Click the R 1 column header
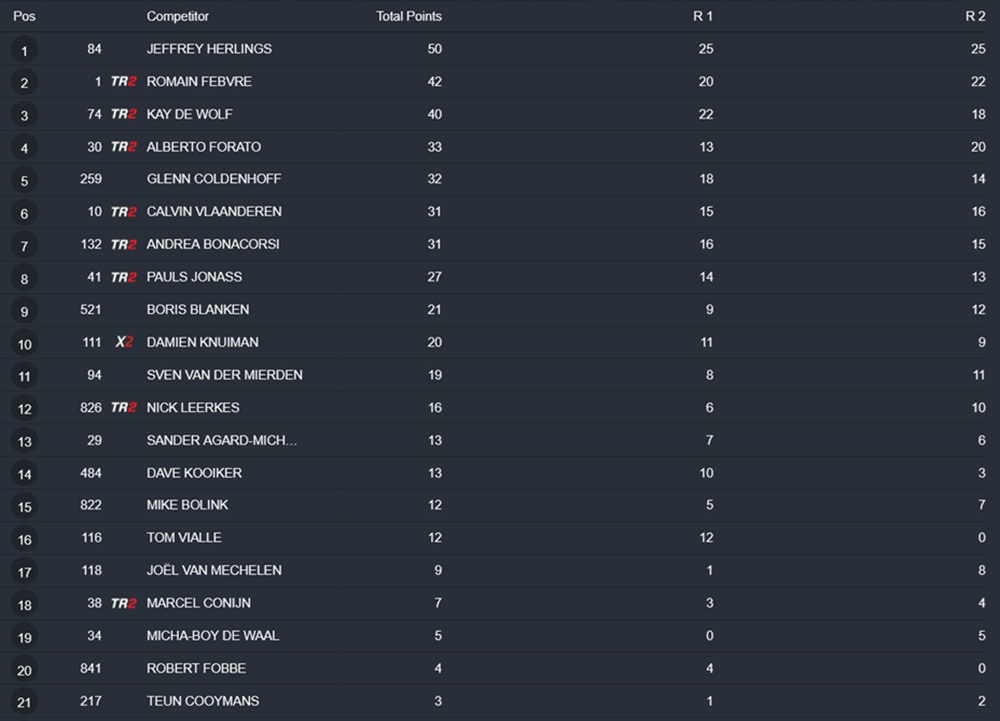Image resolution: width=1000 pixels, height=721 pixels. (x=704, y=16)
